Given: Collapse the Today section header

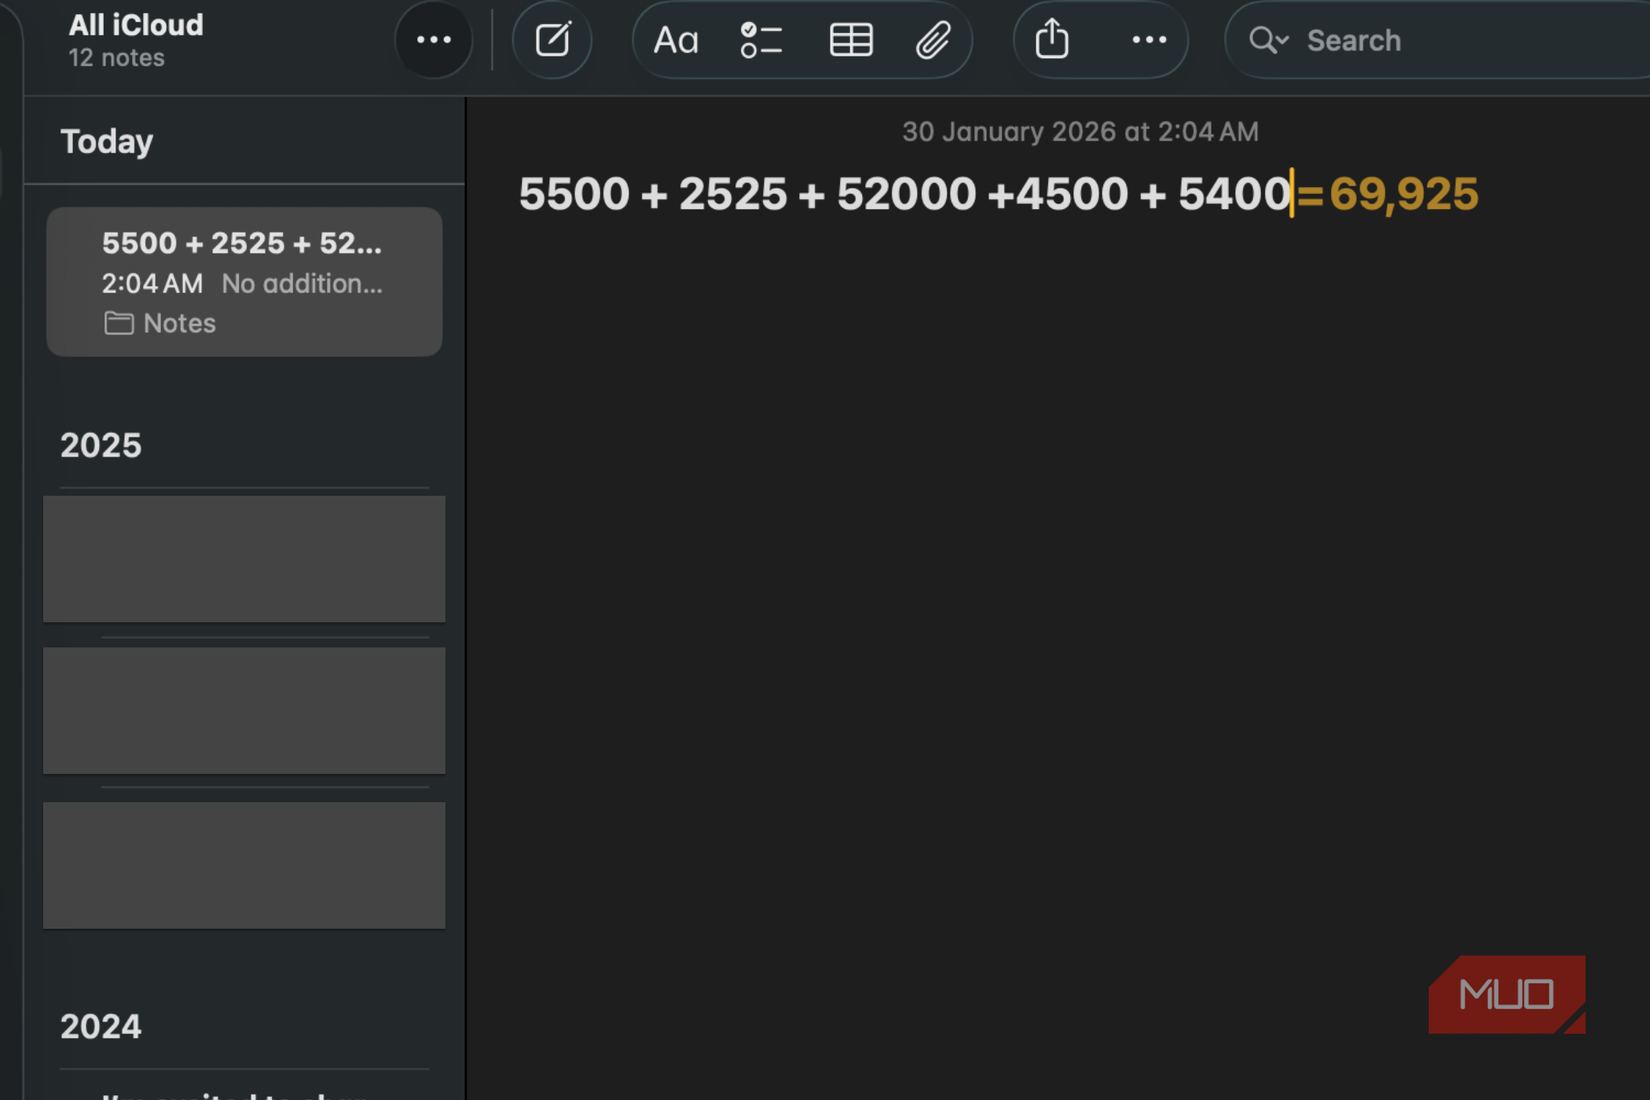Looking at the screenshot, I should (x=107, y=141).
